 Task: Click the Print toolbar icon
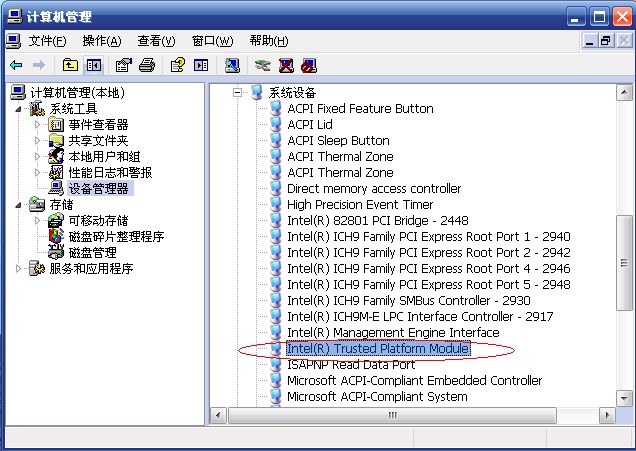[x=147, y=65]
